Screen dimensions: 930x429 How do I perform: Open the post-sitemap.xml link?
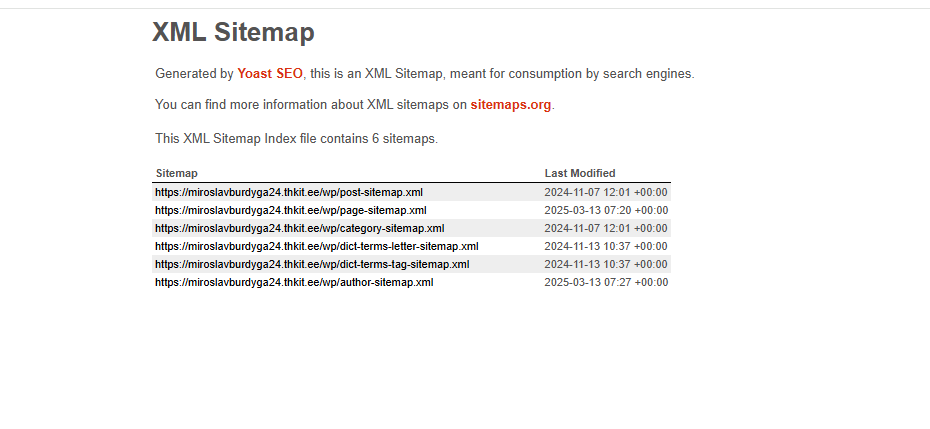(289, 192)
